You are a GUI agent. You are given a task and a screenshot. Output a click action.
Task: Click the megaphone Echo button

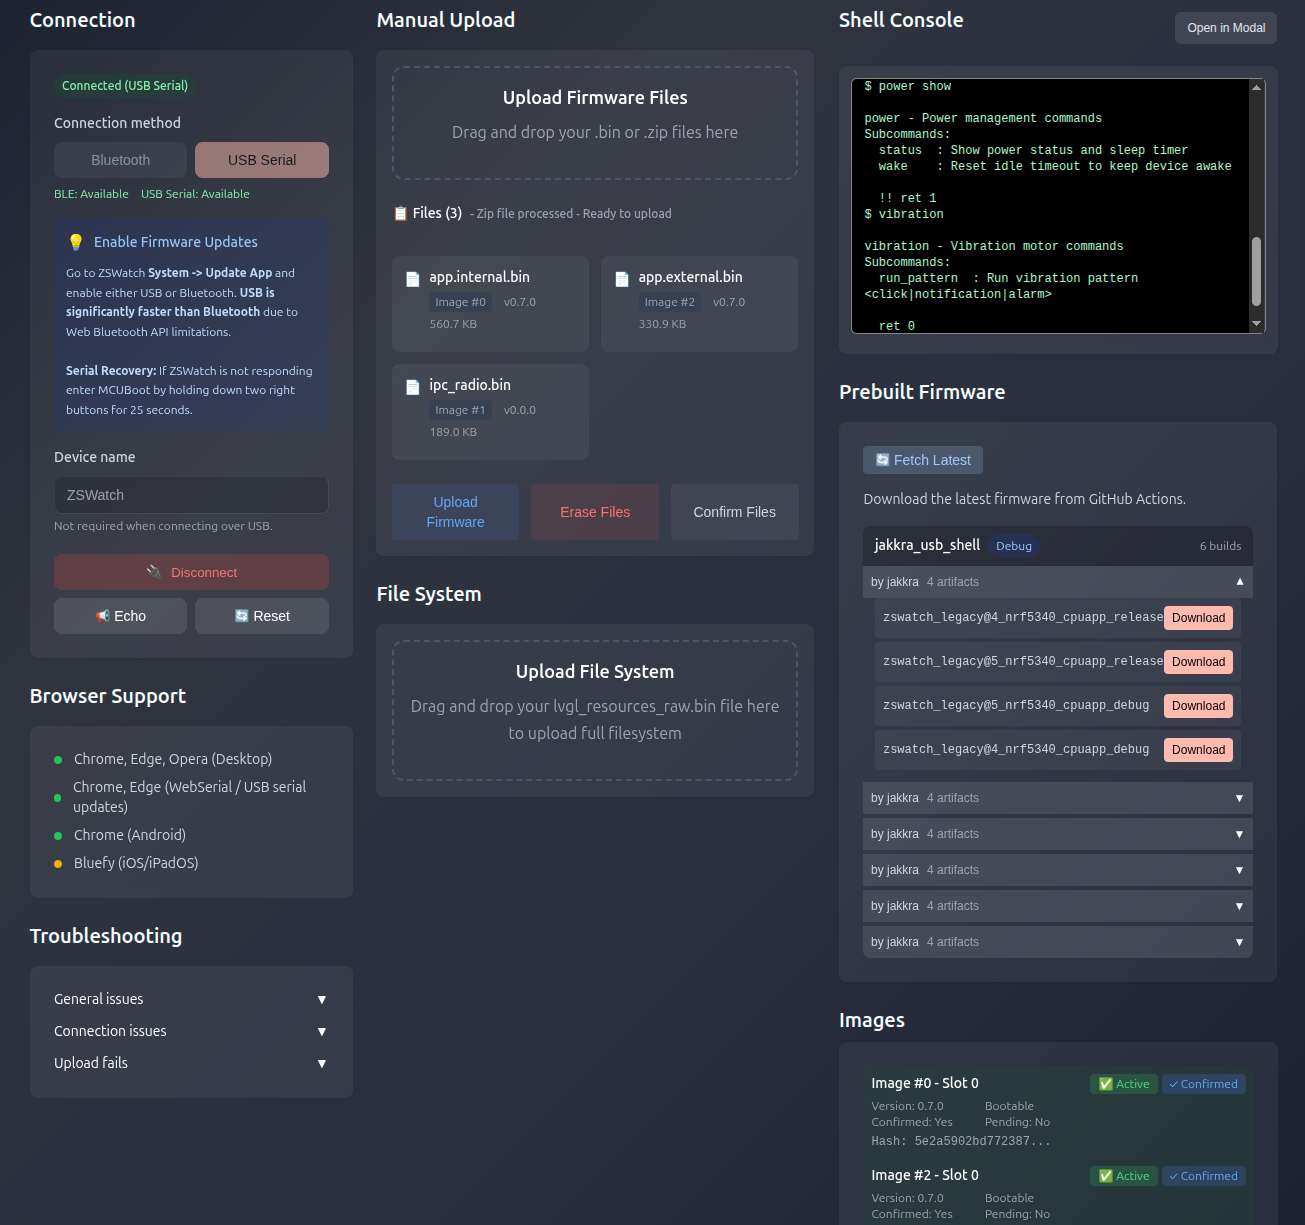coord(120,616)
